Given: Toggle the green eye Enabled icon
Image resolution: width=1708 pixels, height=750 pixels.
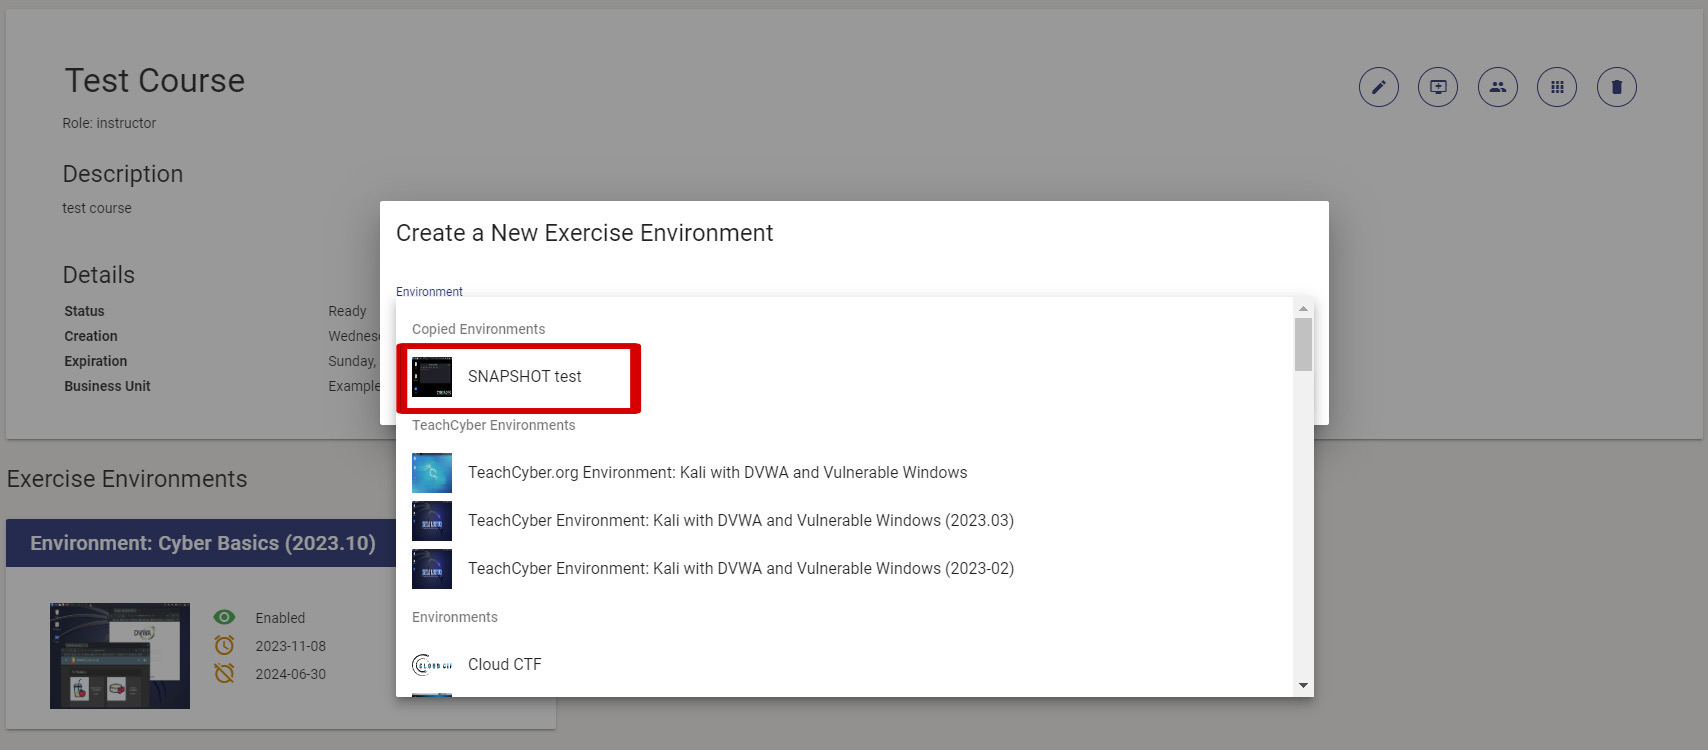Looking at the screenshot, I should coord(225,618).
